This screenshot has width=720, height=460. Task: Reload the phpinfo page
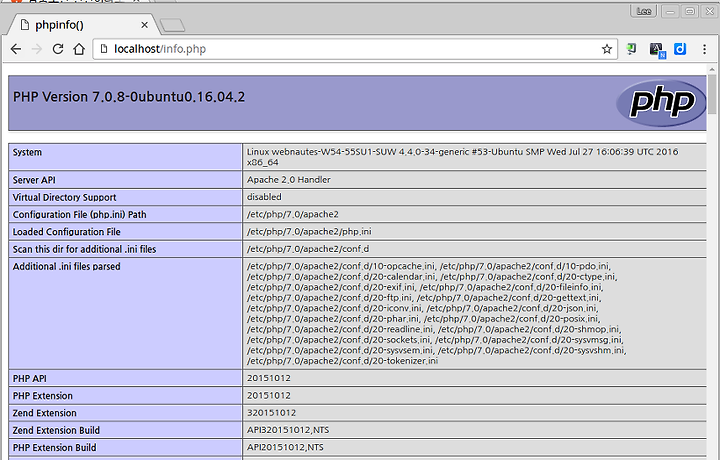pyautogui.click(x=58, y=49)
